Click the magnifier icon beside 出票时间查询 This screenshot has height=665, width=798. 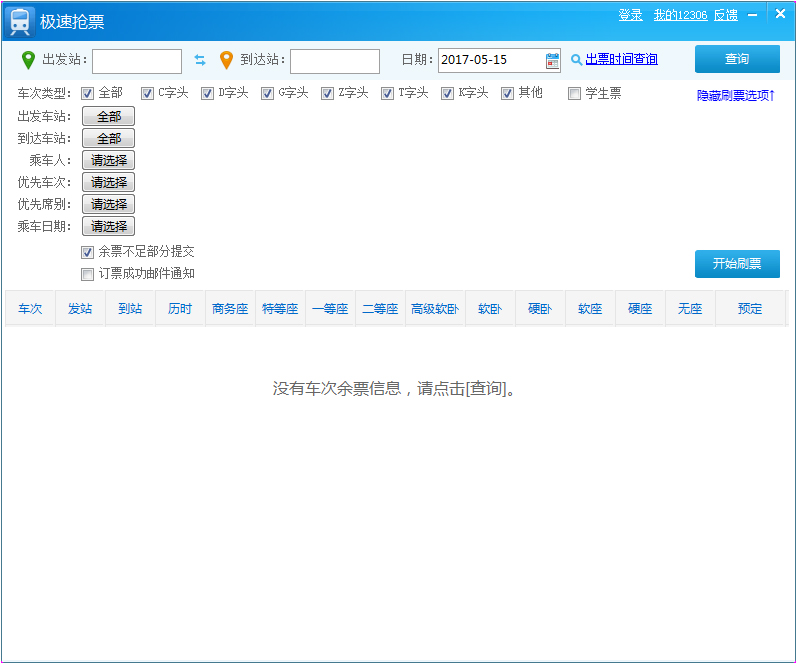click(576, 60)
